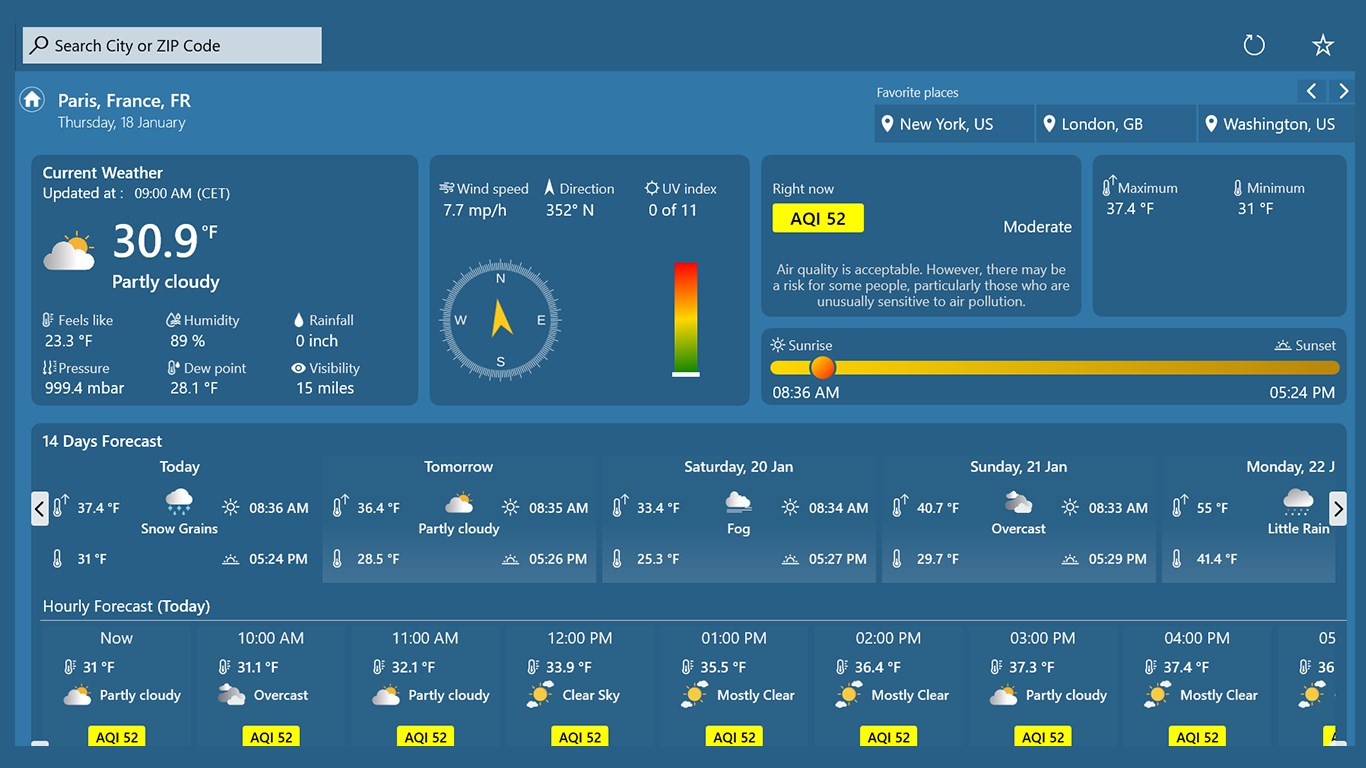Click the Search City or ZIP Code field
1366x768 pixels.
170,45
